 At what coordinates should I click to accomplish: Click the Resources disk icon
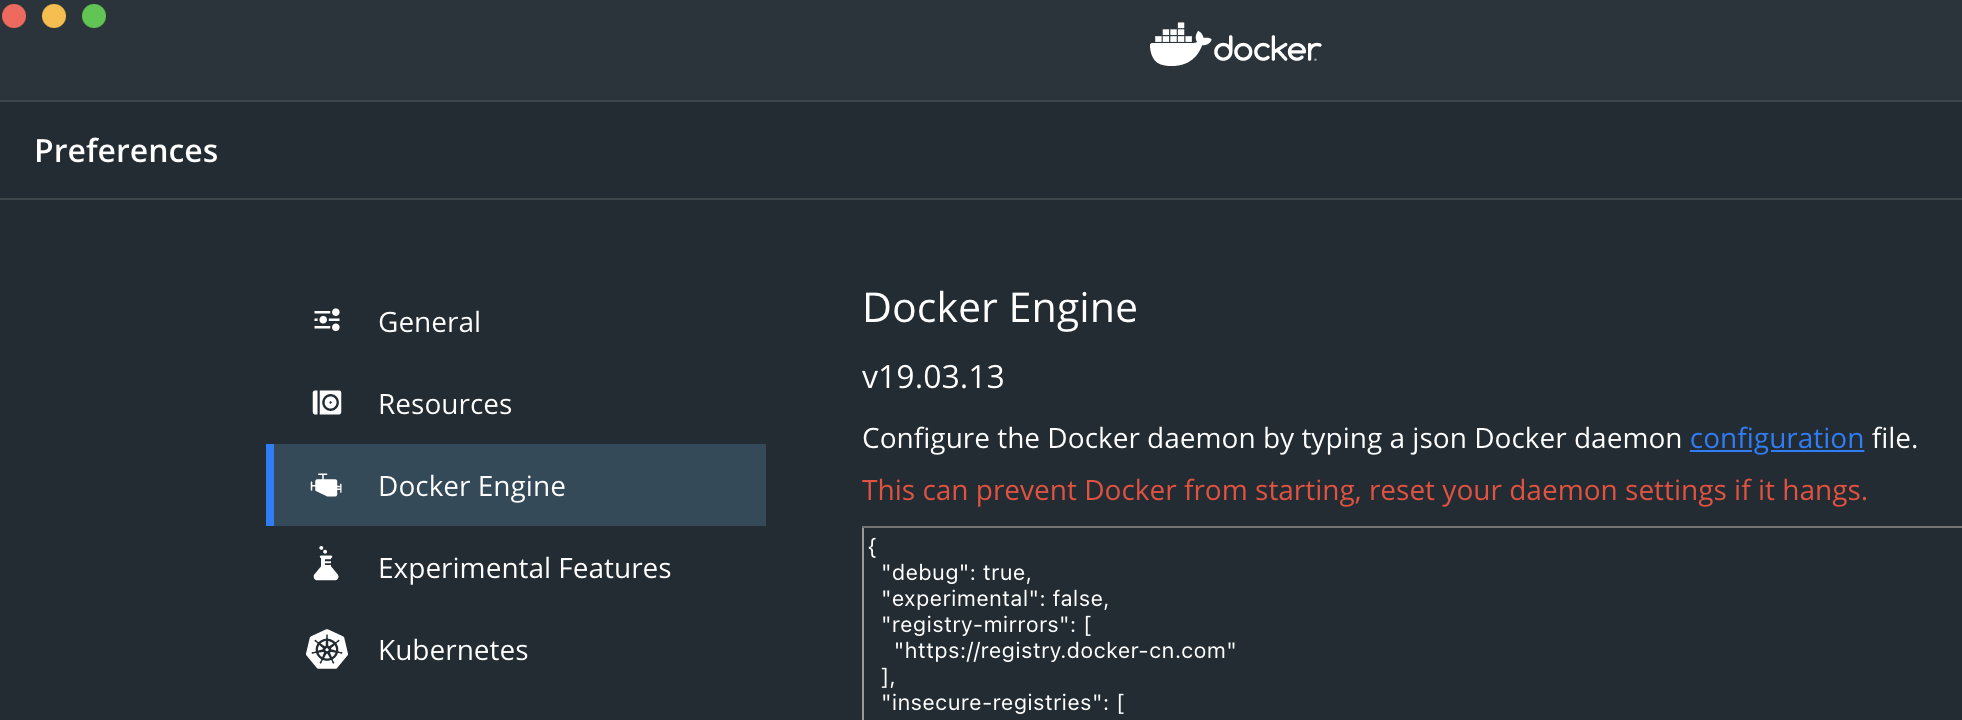point(327,403)
